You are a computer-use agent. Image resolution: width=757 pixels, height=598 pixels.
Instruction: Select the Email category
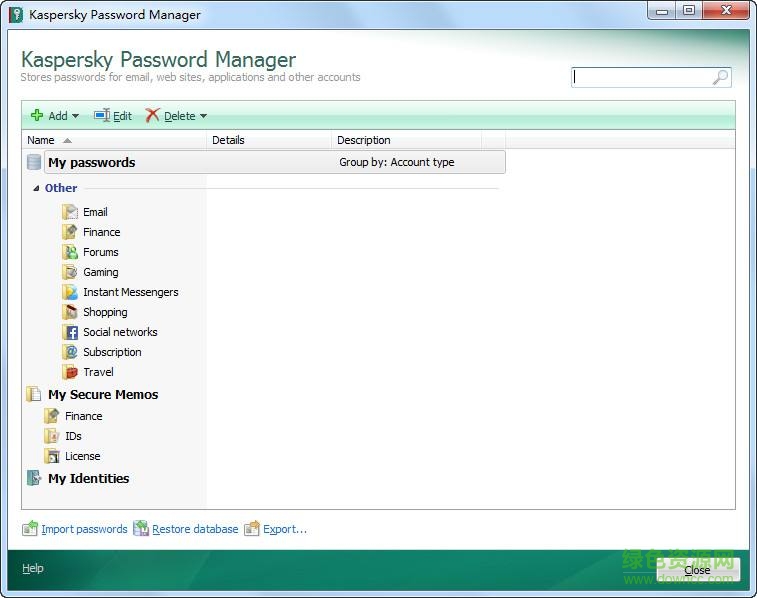pos(95,212)
